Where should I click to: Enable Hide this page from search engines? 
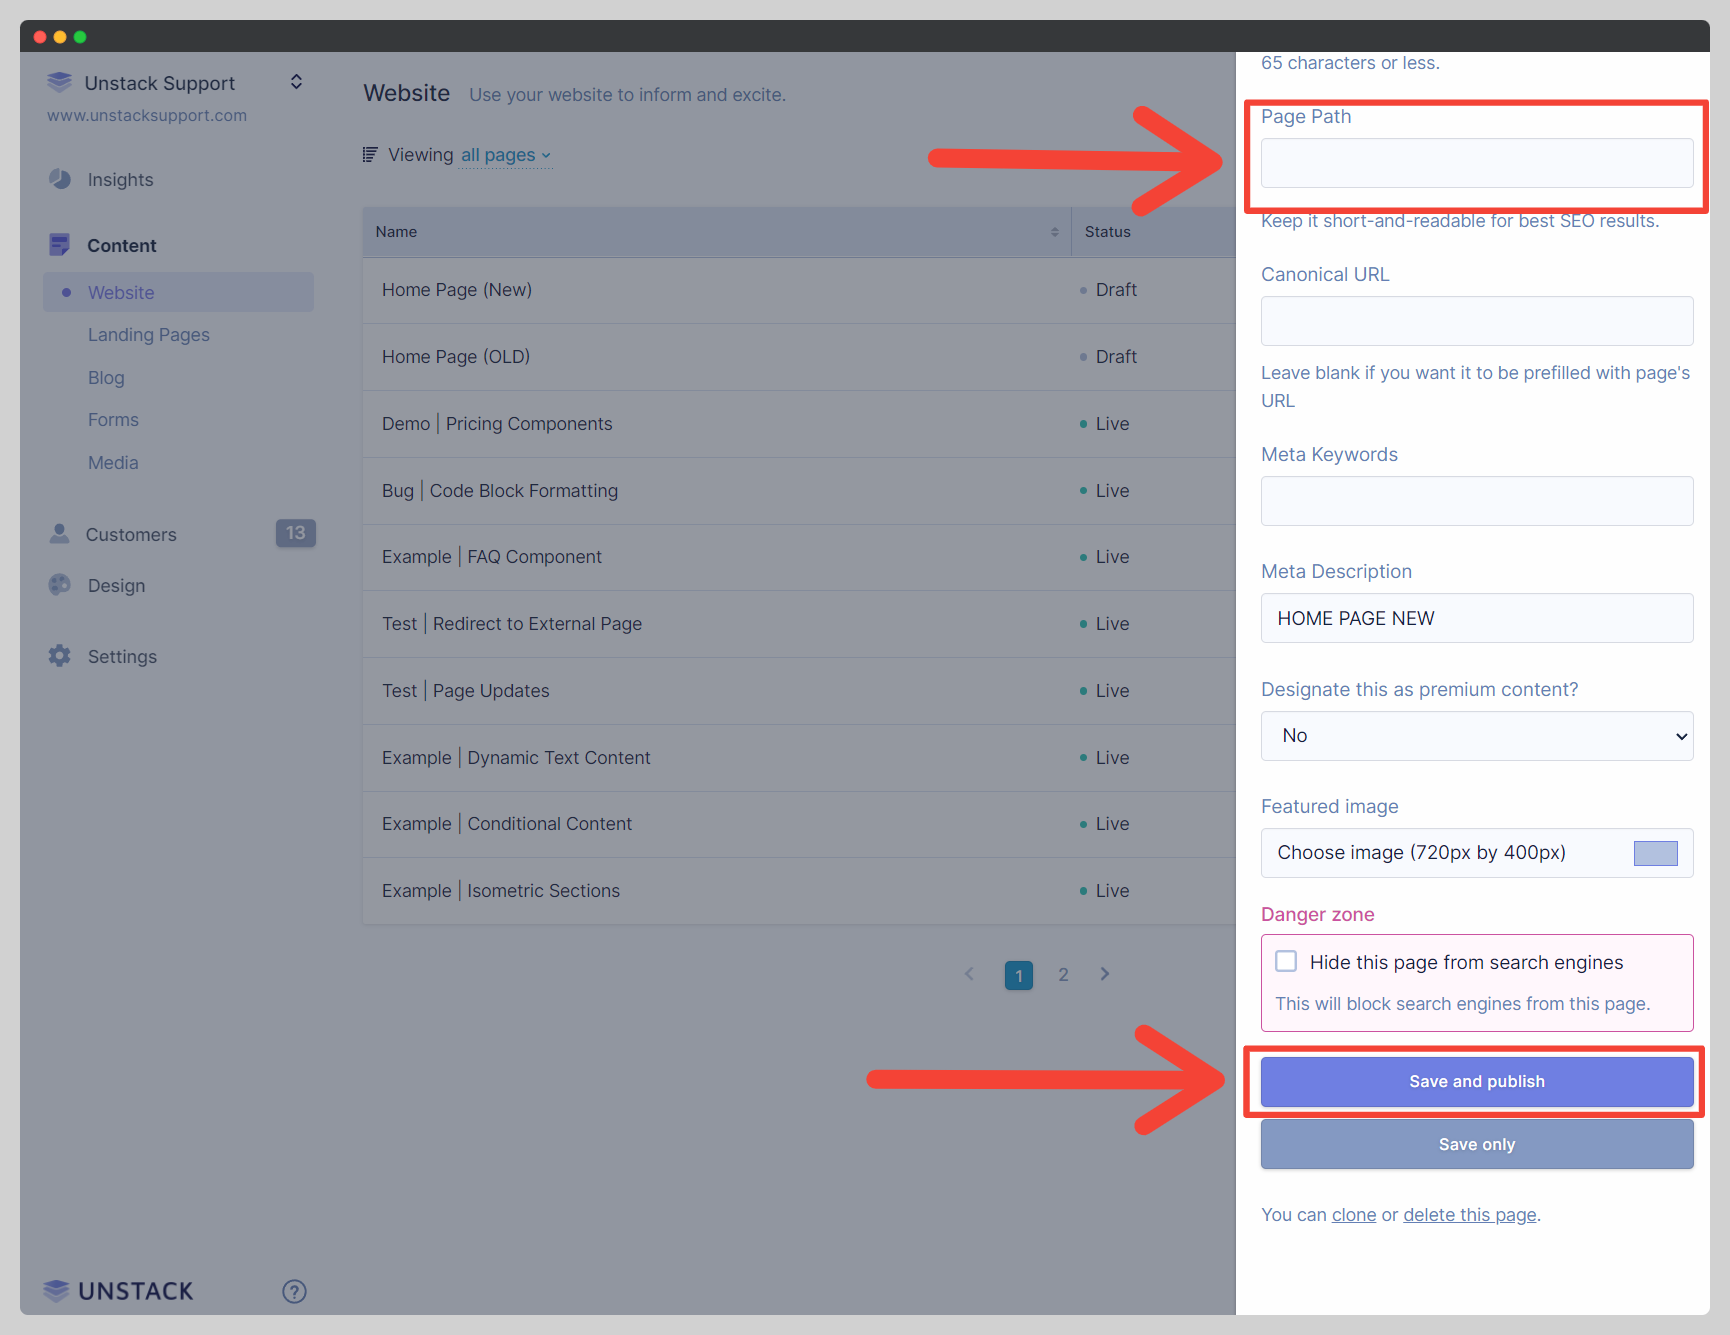[x=1287, y=961]
